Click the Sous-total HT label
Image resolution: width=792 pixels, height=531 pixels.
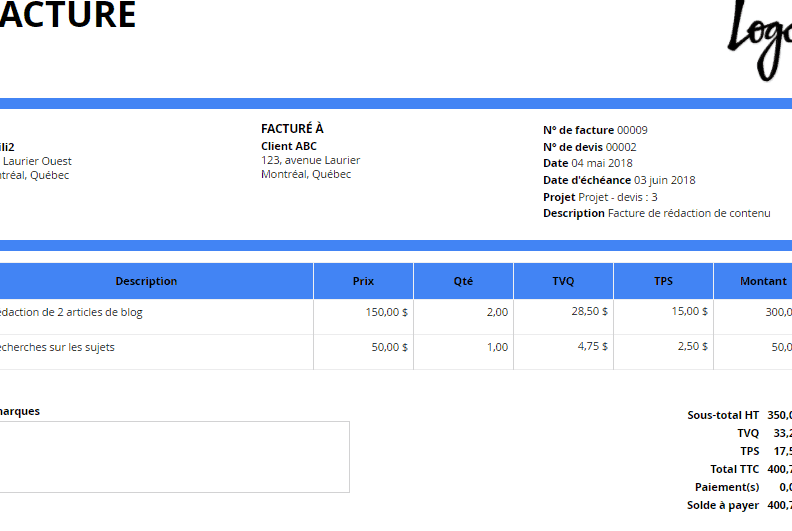click(723, 415)
